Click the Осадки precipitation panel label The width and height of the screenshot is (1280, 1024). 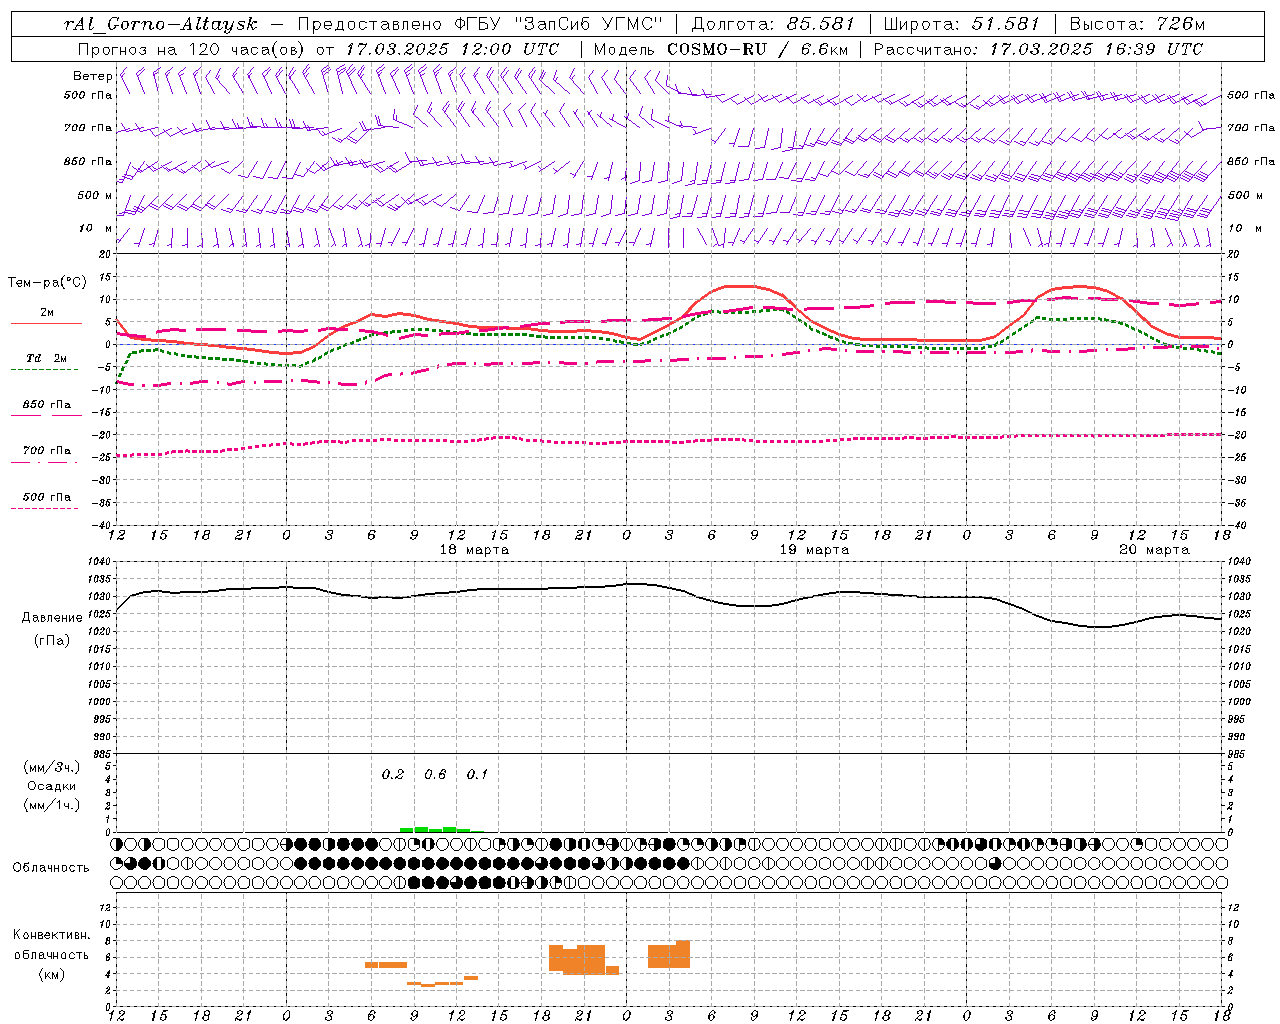[x=51, y=786]
